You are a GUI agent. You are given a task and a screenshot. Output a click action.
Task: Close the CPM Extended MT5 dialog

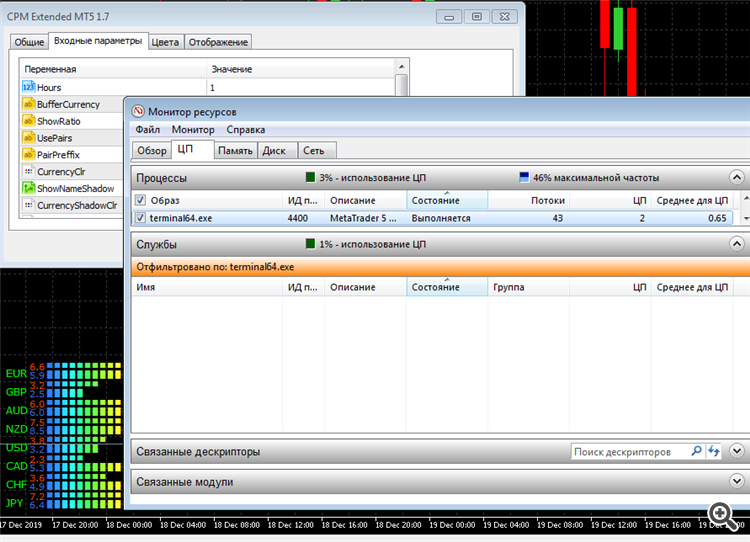(505, 17)
